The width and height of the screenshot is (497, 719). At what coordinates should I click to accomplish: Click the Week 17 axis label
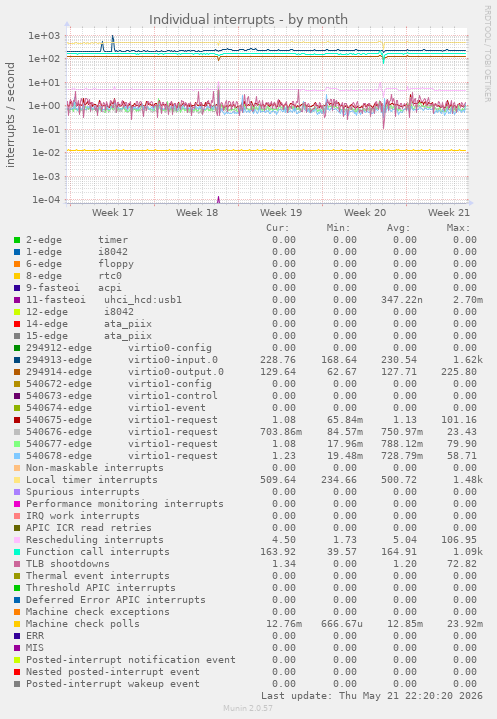pos(113,213)
